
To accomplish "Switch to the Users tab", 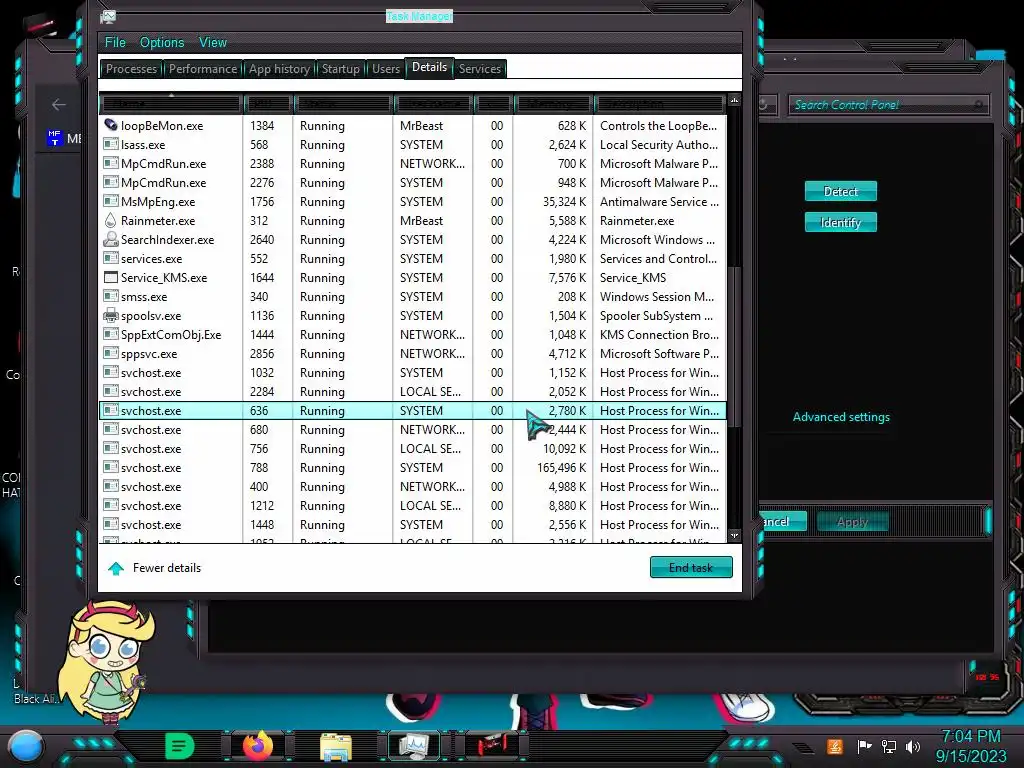I will [x=385, y=69].
